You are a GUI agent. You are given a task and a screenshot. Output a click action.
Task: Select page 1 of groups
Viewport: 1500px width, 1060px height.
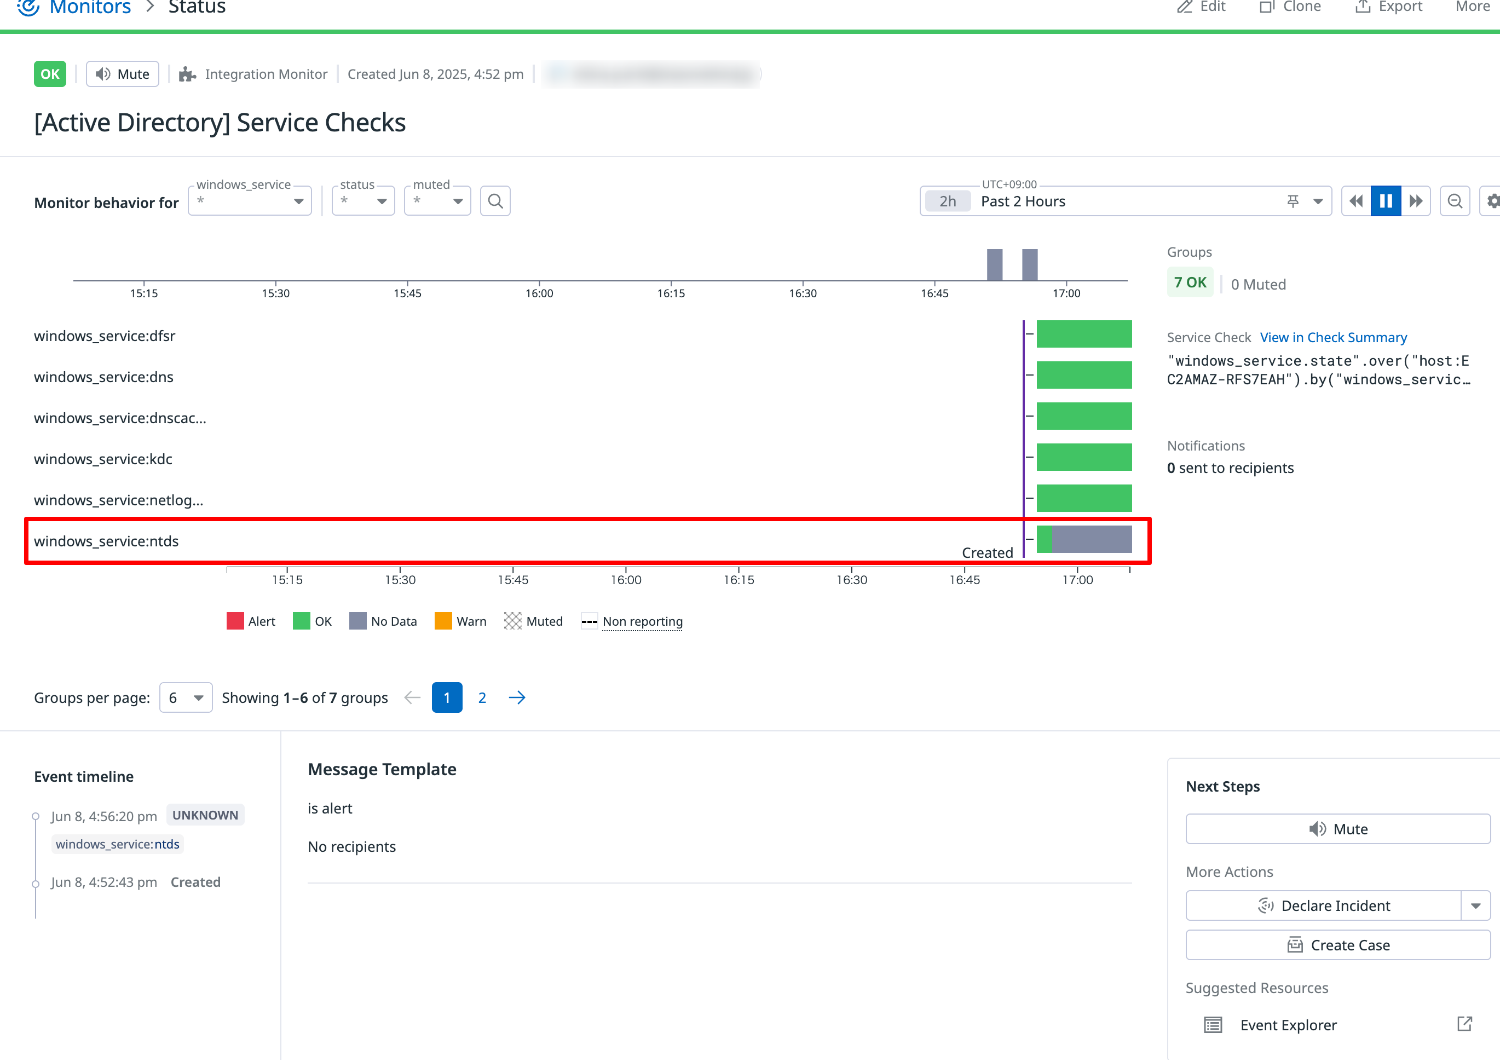tap(447, 697)
